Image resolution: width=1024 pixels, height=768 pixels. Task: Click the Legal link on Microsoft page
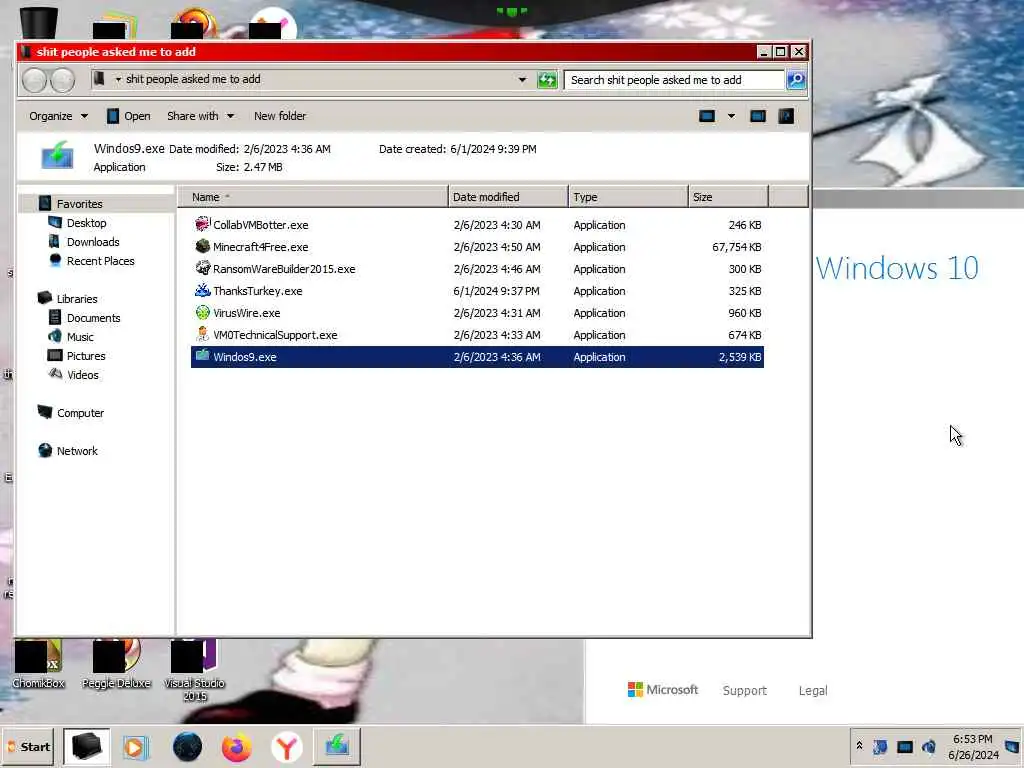click(813, 690)
